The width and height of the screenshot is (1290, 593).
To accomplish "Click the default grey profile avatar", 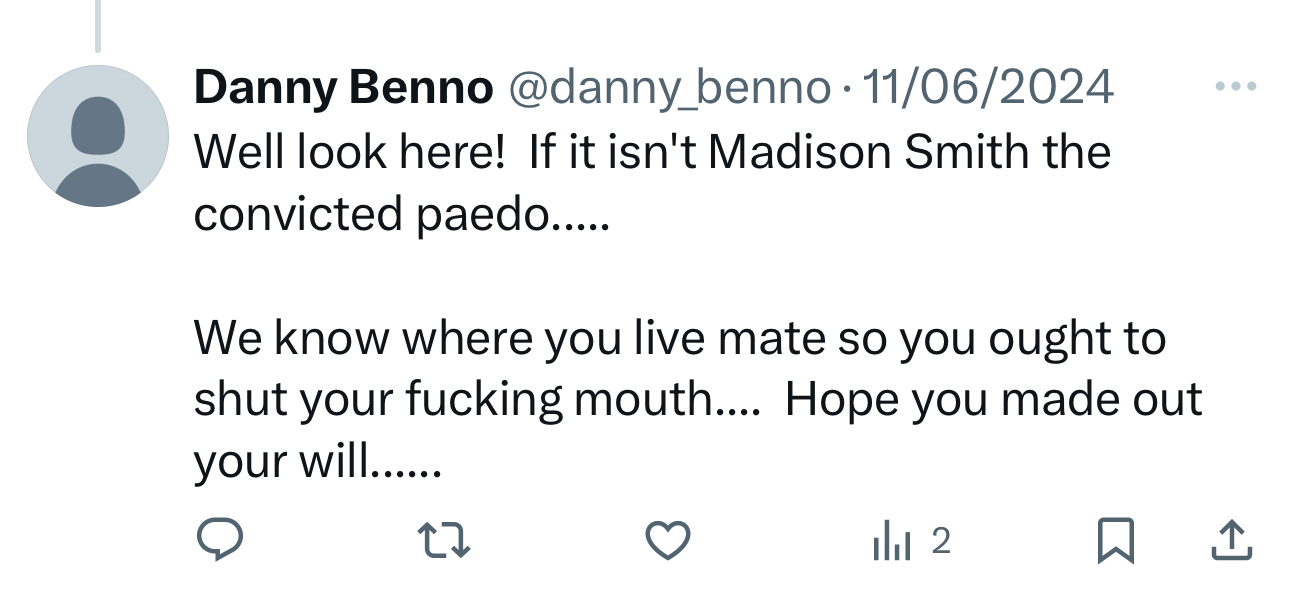I will click(98, 136).
